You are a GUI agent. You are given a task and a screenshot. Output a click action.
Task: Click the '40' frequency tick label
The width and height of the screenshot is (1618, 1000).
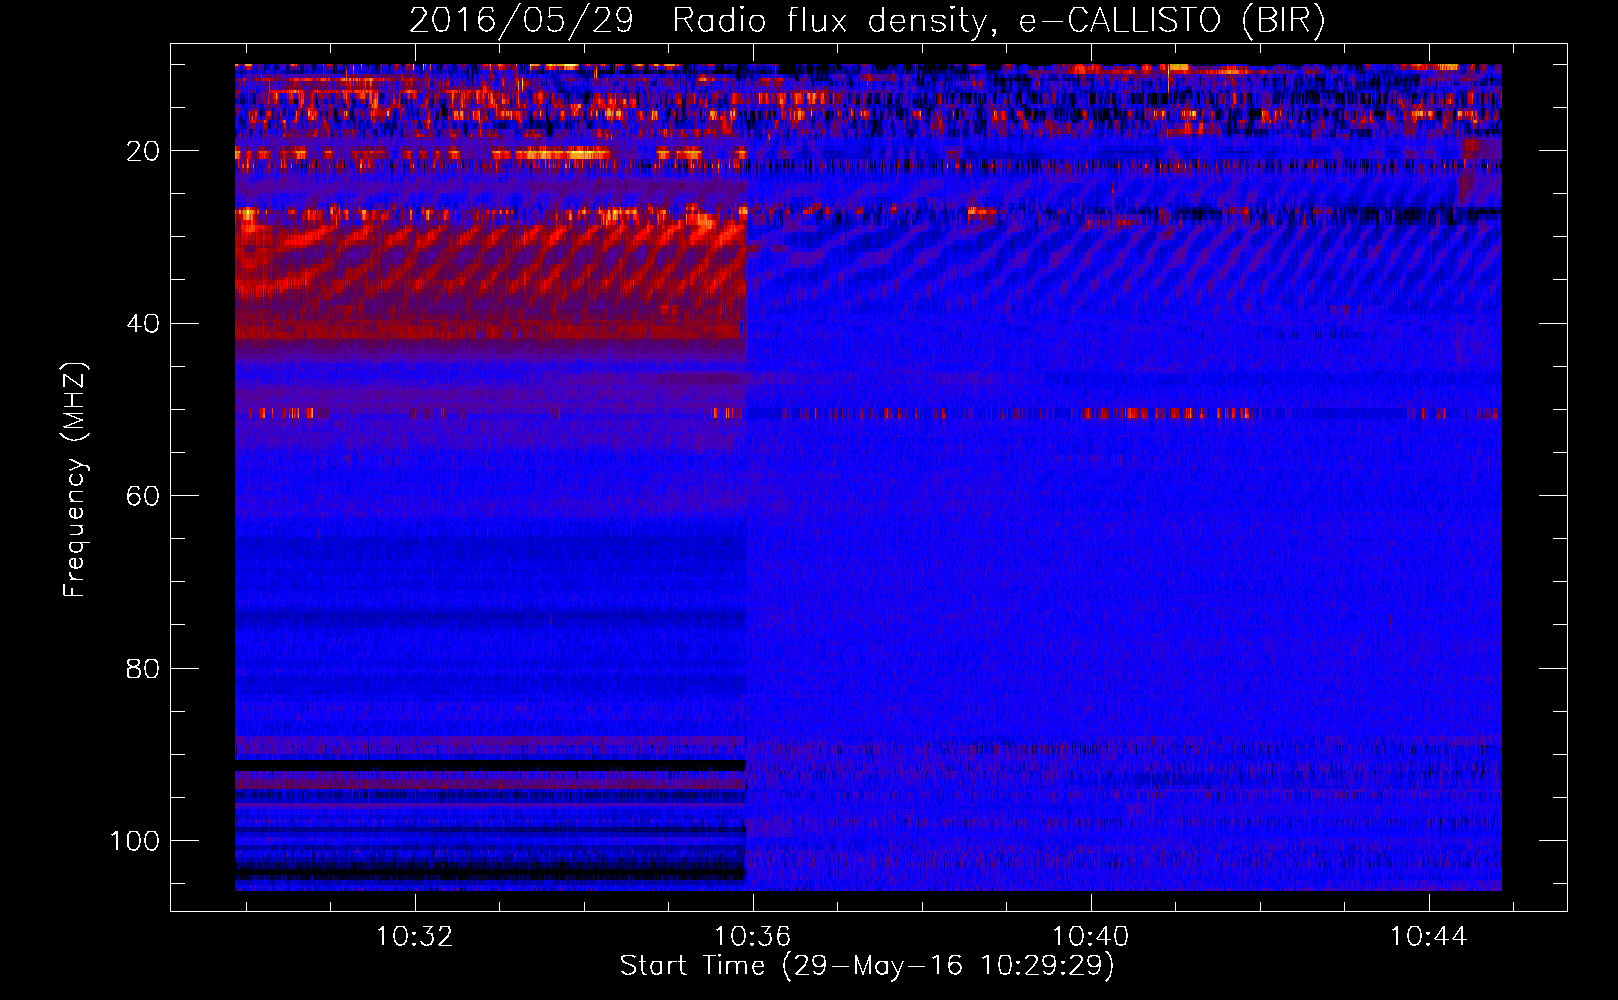click(x=143, y=324)
